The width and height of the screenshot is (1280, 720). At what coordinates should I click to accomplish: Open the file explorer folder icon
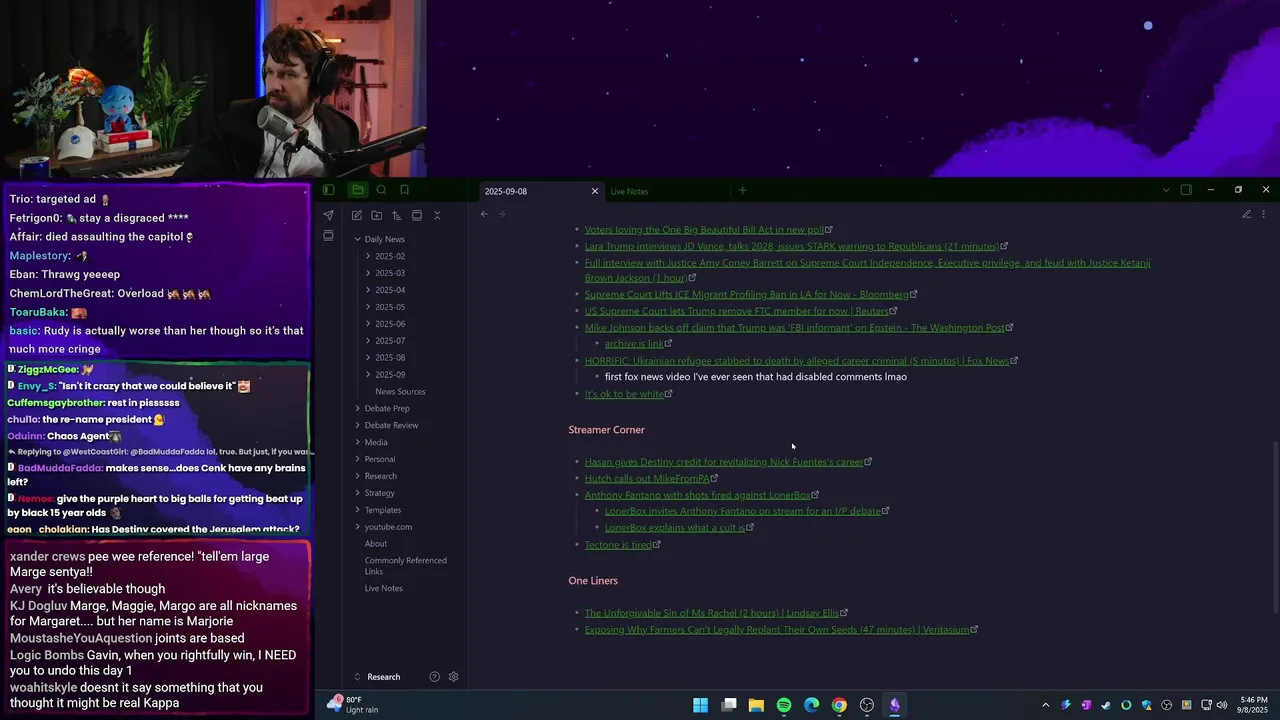pyautogui.click(x=357, y=190)
